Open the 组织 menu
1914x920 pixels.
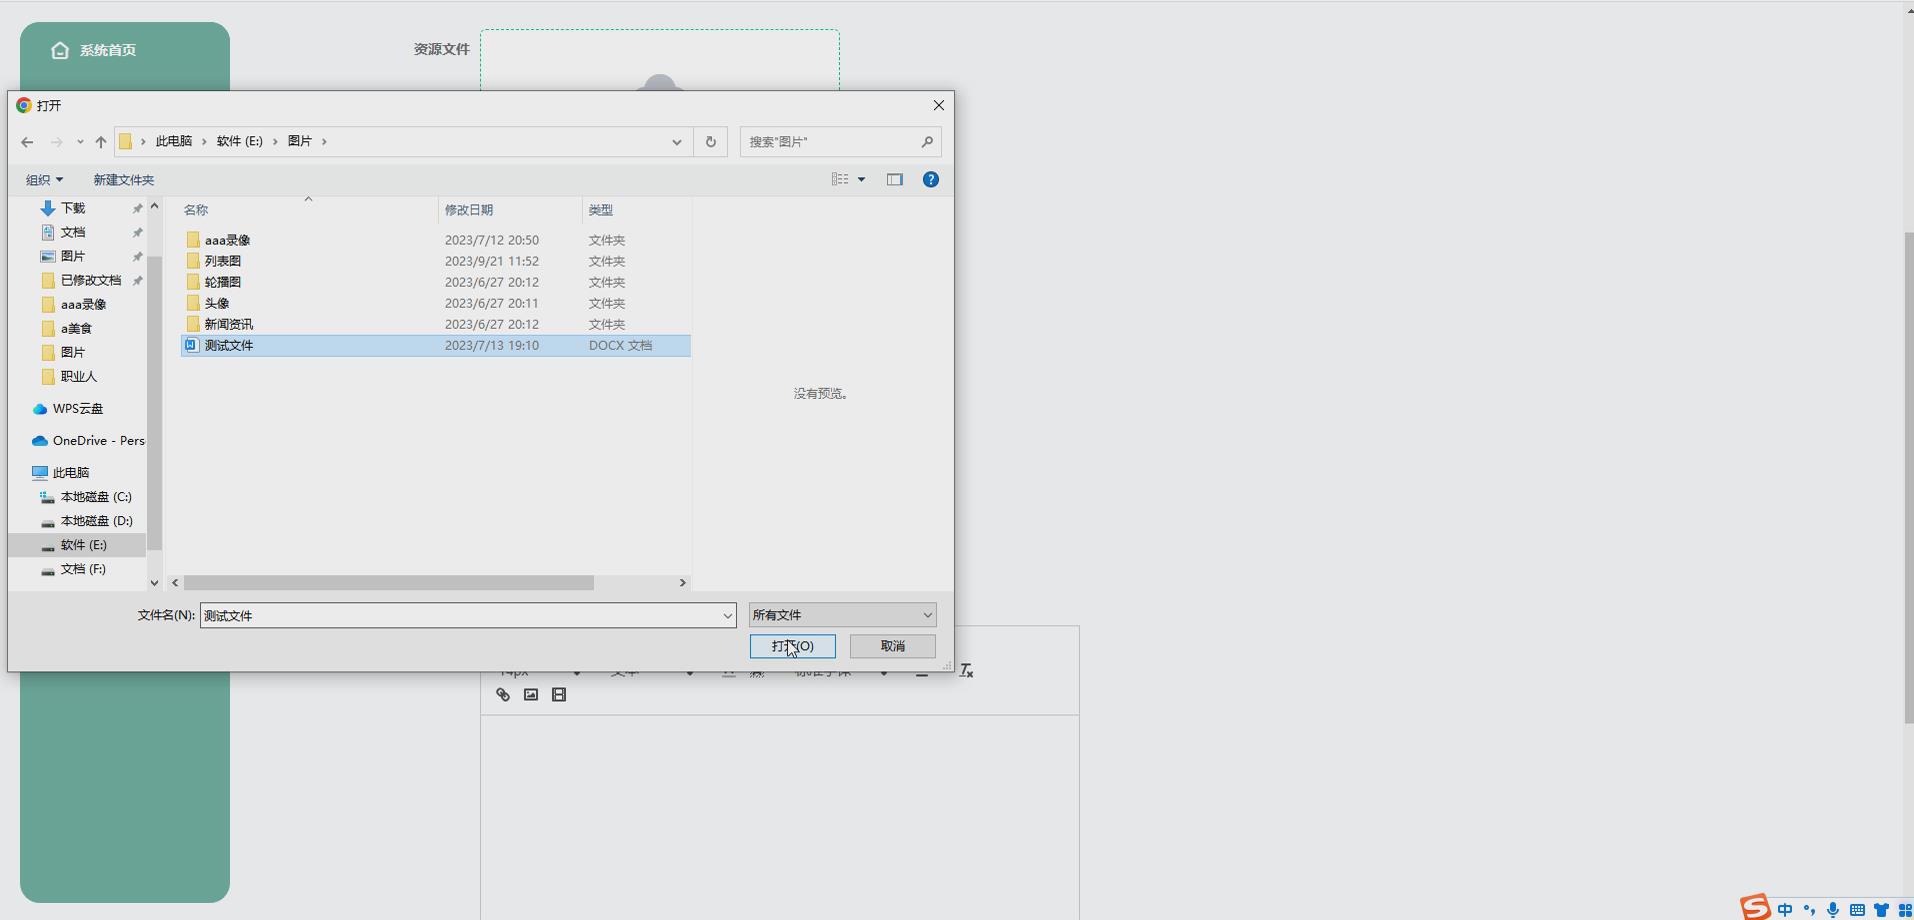pos(44,180)
